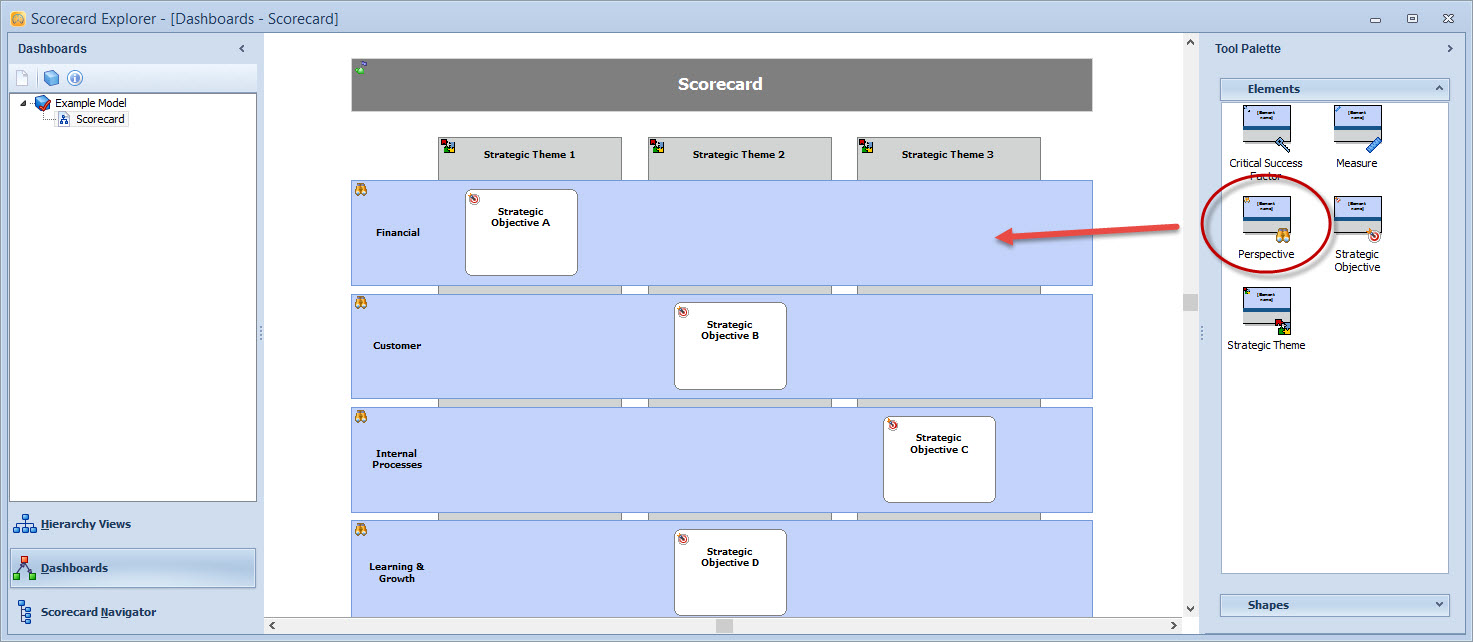Collapse the Elements palette section

click(1439, 89)
